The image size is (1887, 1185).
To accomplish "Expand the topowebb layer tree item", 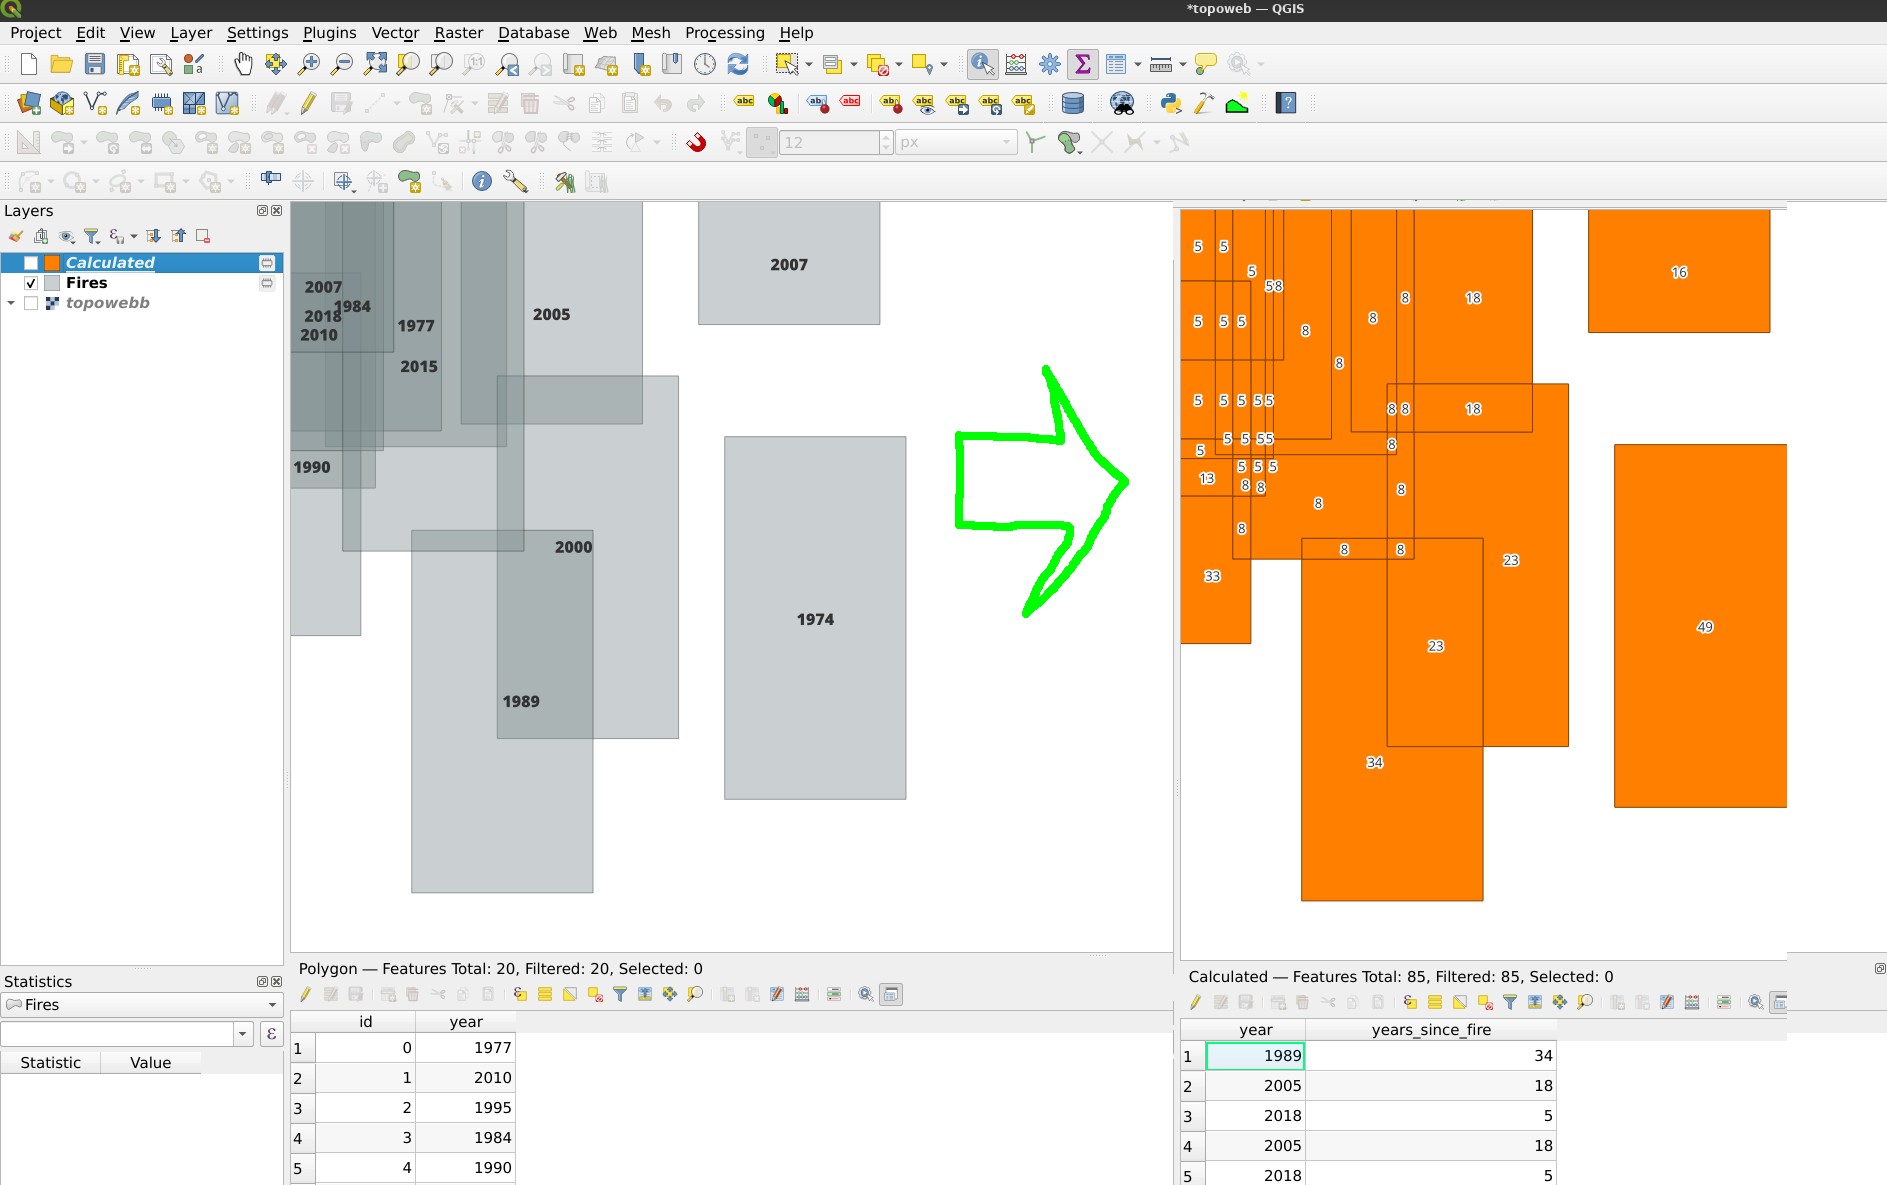I will coord(11,303).
